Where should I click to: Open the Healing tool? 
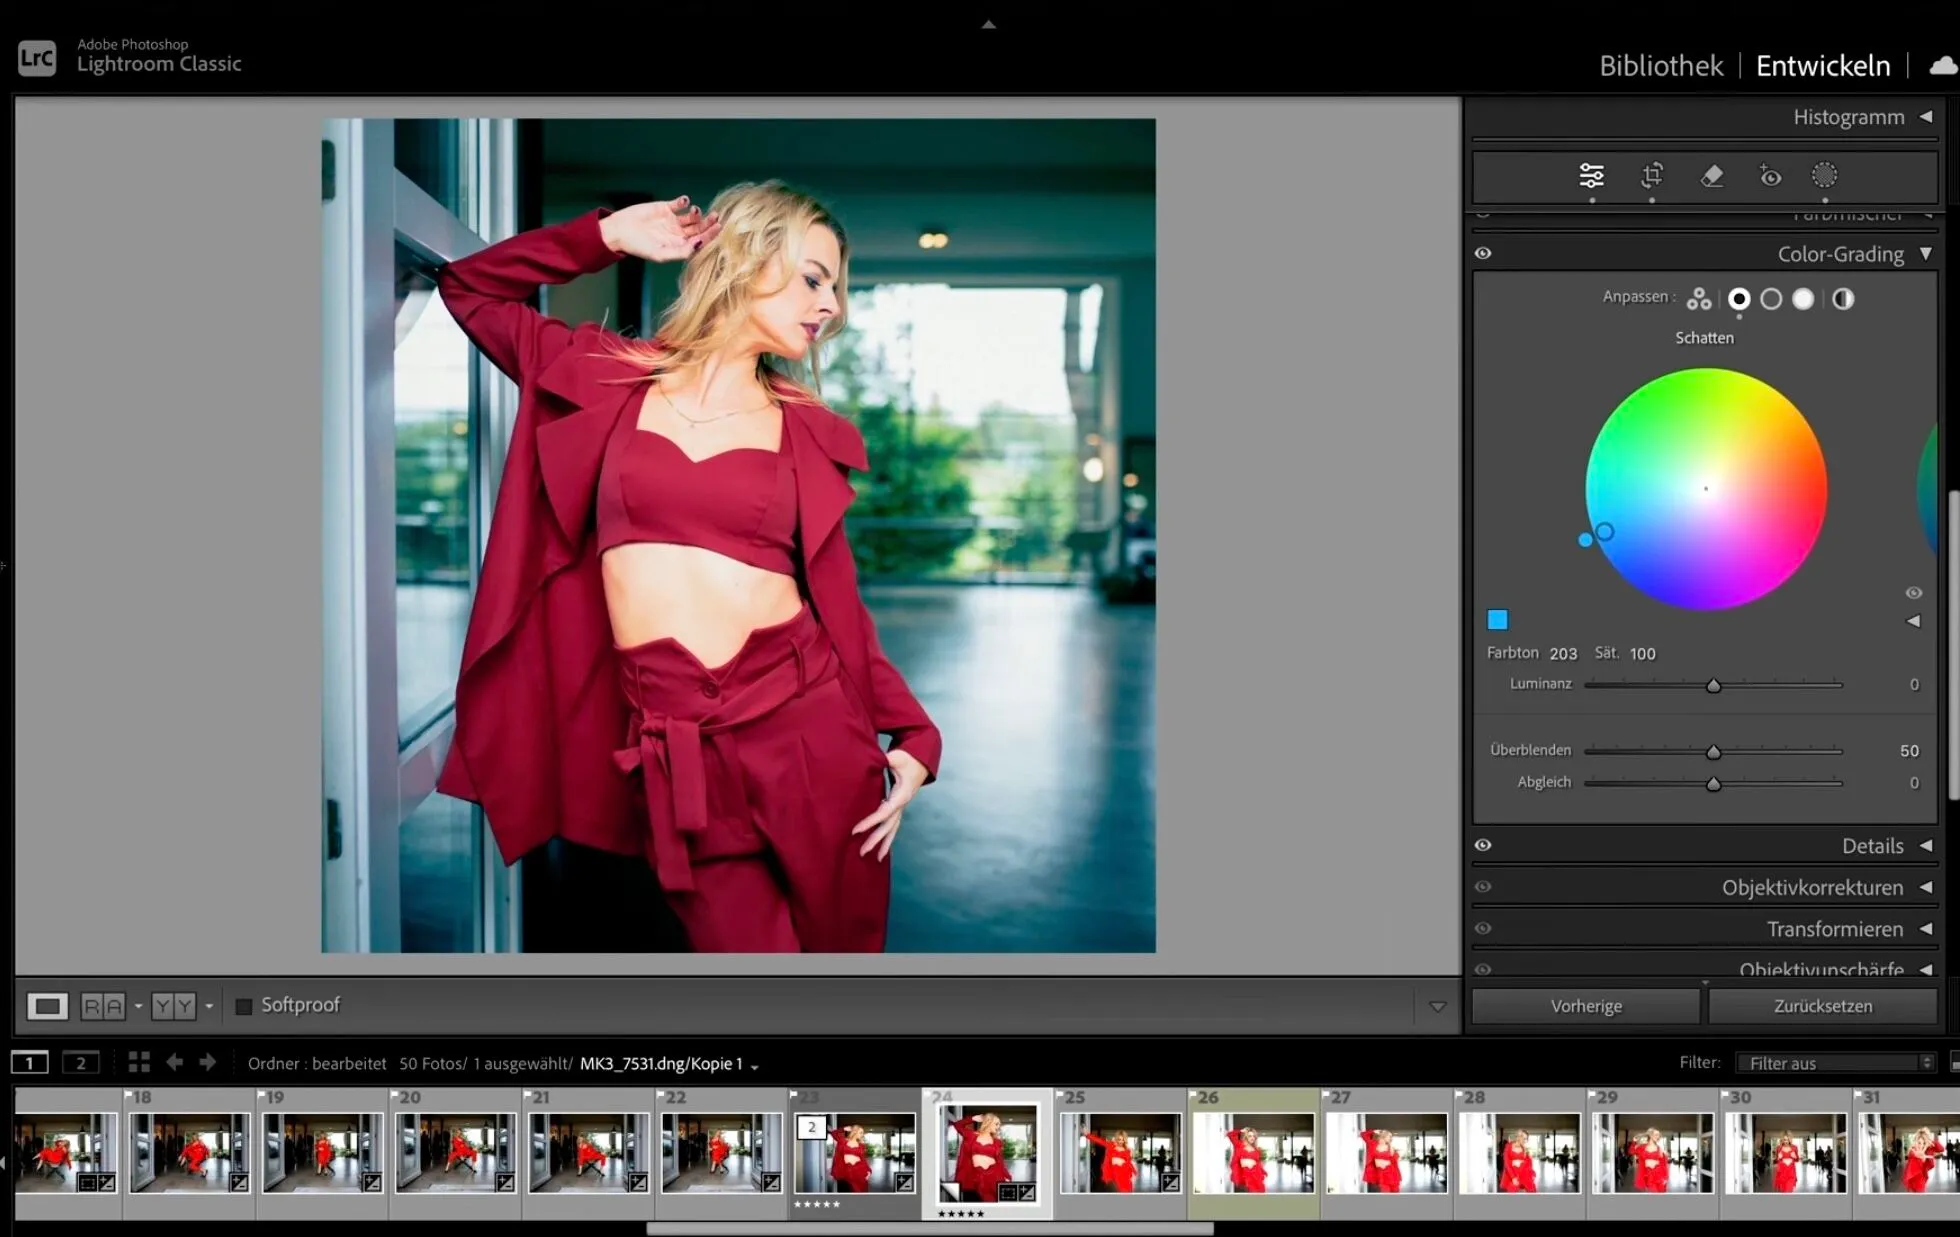tap(1712, 176)
